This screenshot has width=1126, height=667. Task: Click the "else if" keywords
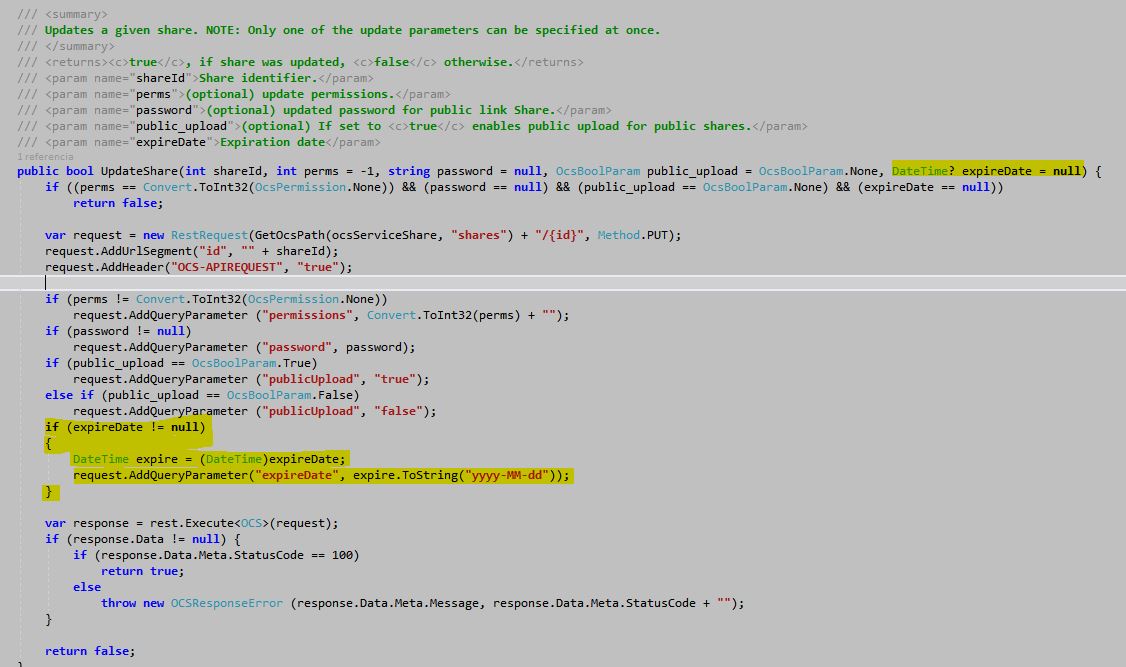coord(69,395)
